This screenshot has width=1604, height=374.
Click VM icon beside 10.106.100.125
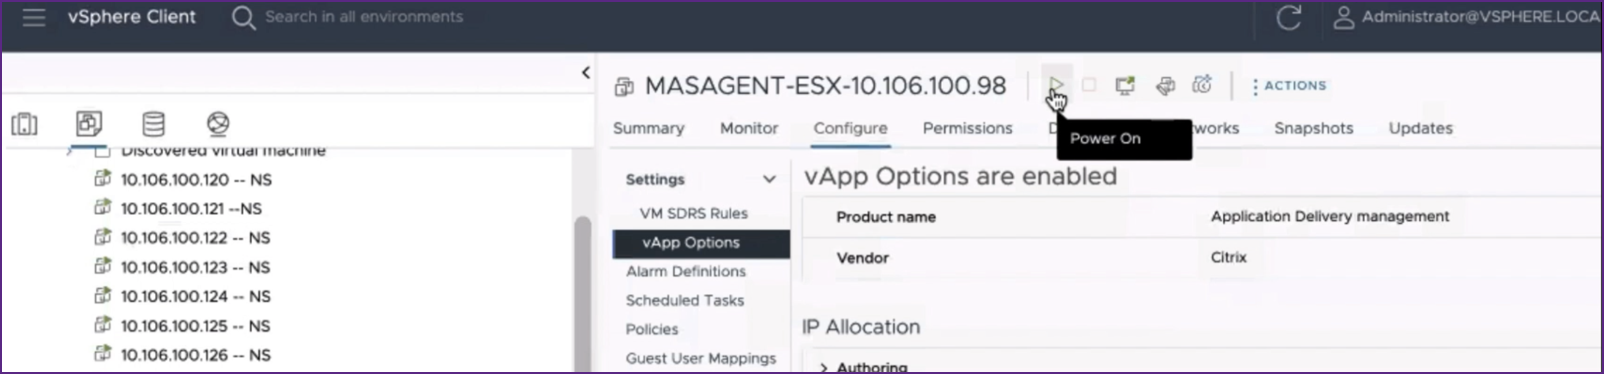[102, 325]
